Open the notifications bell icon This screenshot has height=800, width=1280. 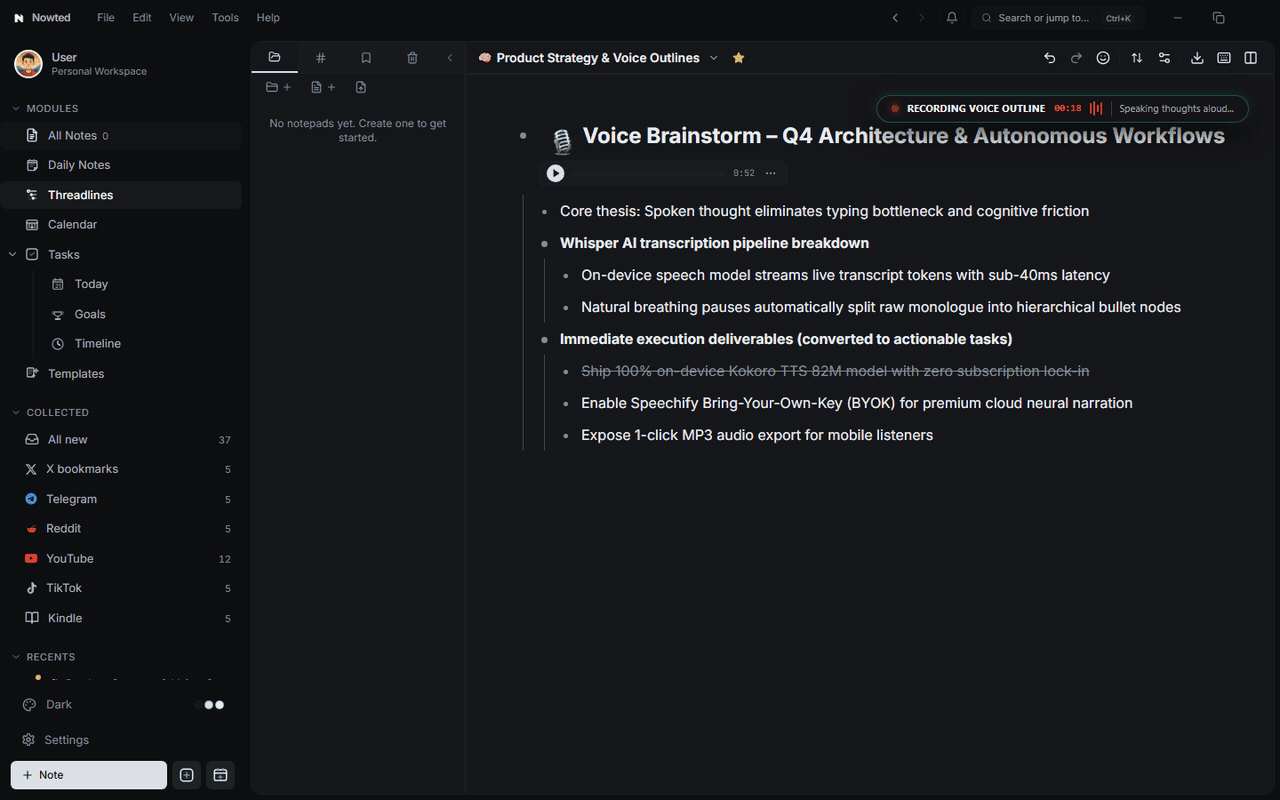tap(952, 18)
